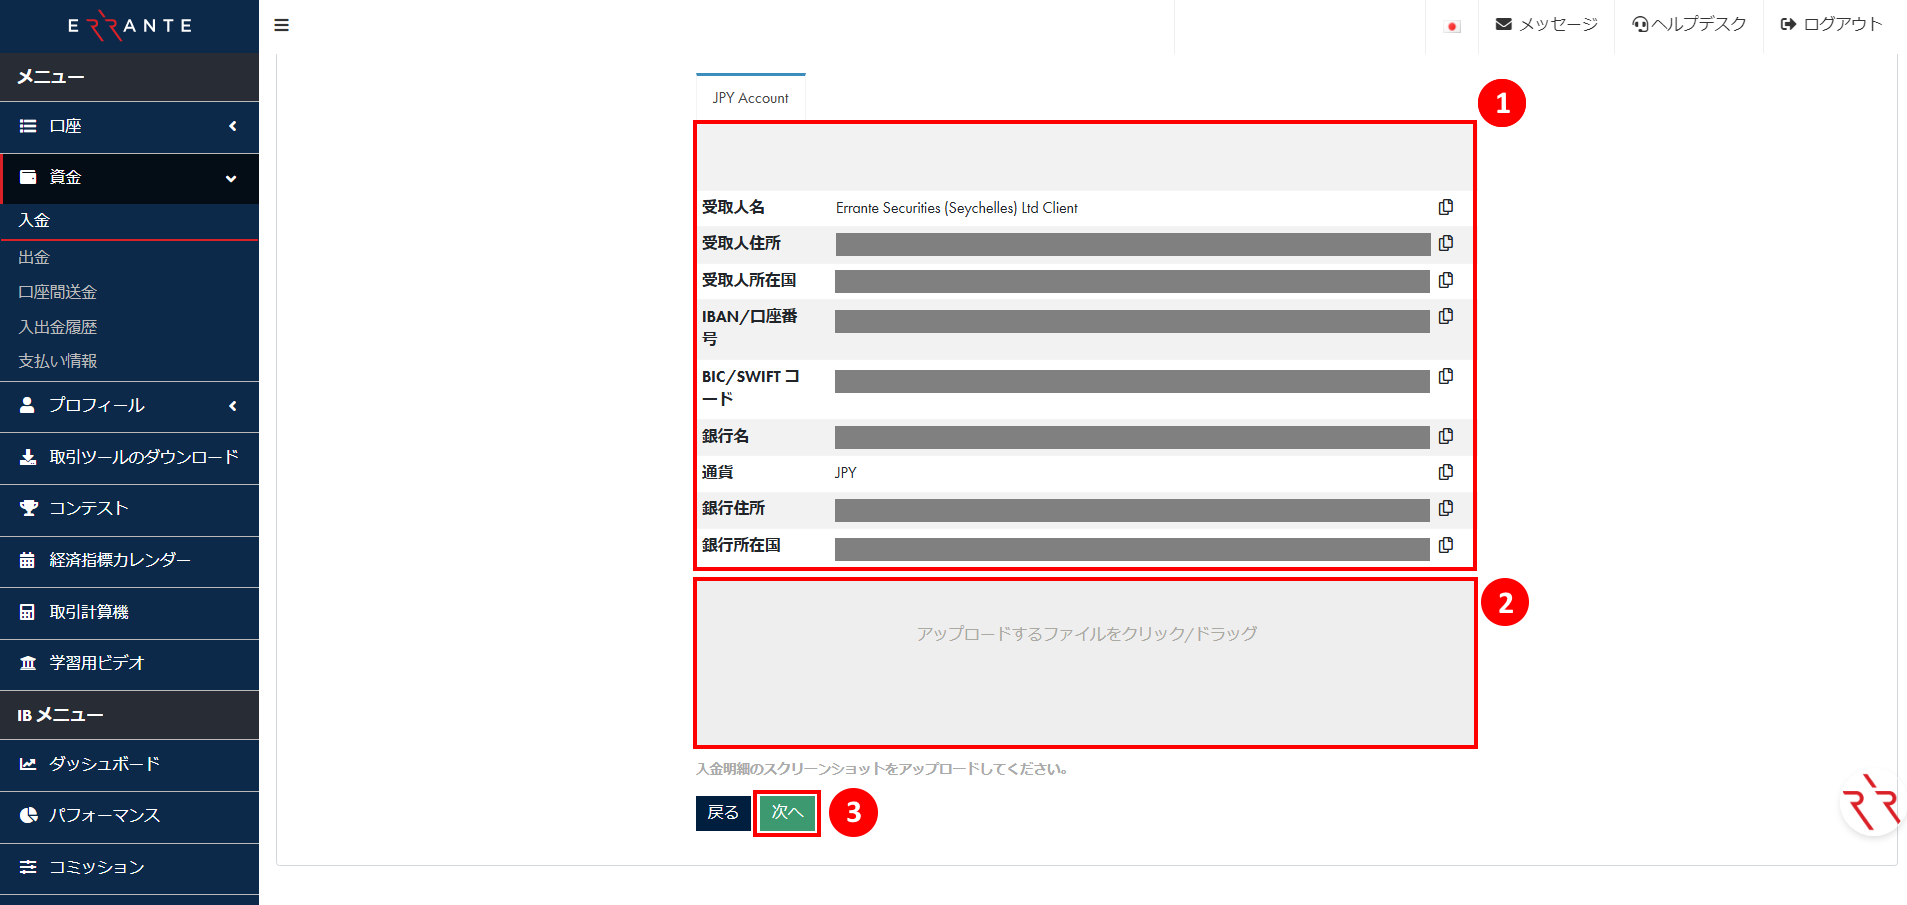The image size is (1907, 905).
Task: Select 出金 in the sidebar menu
Action: coord(34,257)
